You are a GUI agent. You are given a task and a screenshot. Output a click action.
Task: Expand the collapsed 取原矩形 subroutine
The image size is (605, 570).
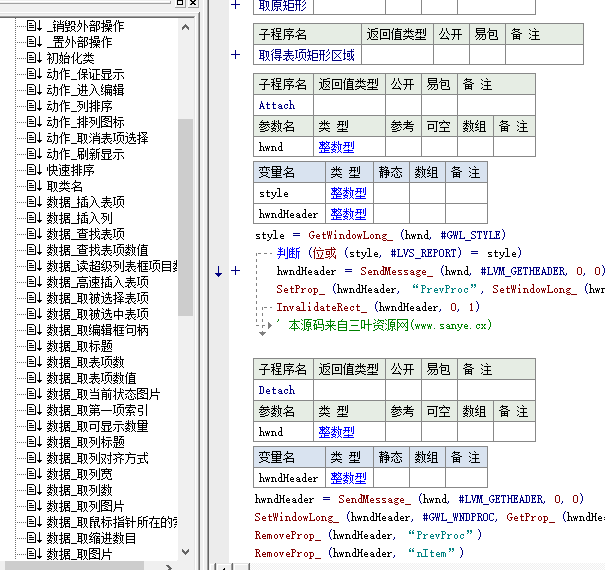click(236, 5)
